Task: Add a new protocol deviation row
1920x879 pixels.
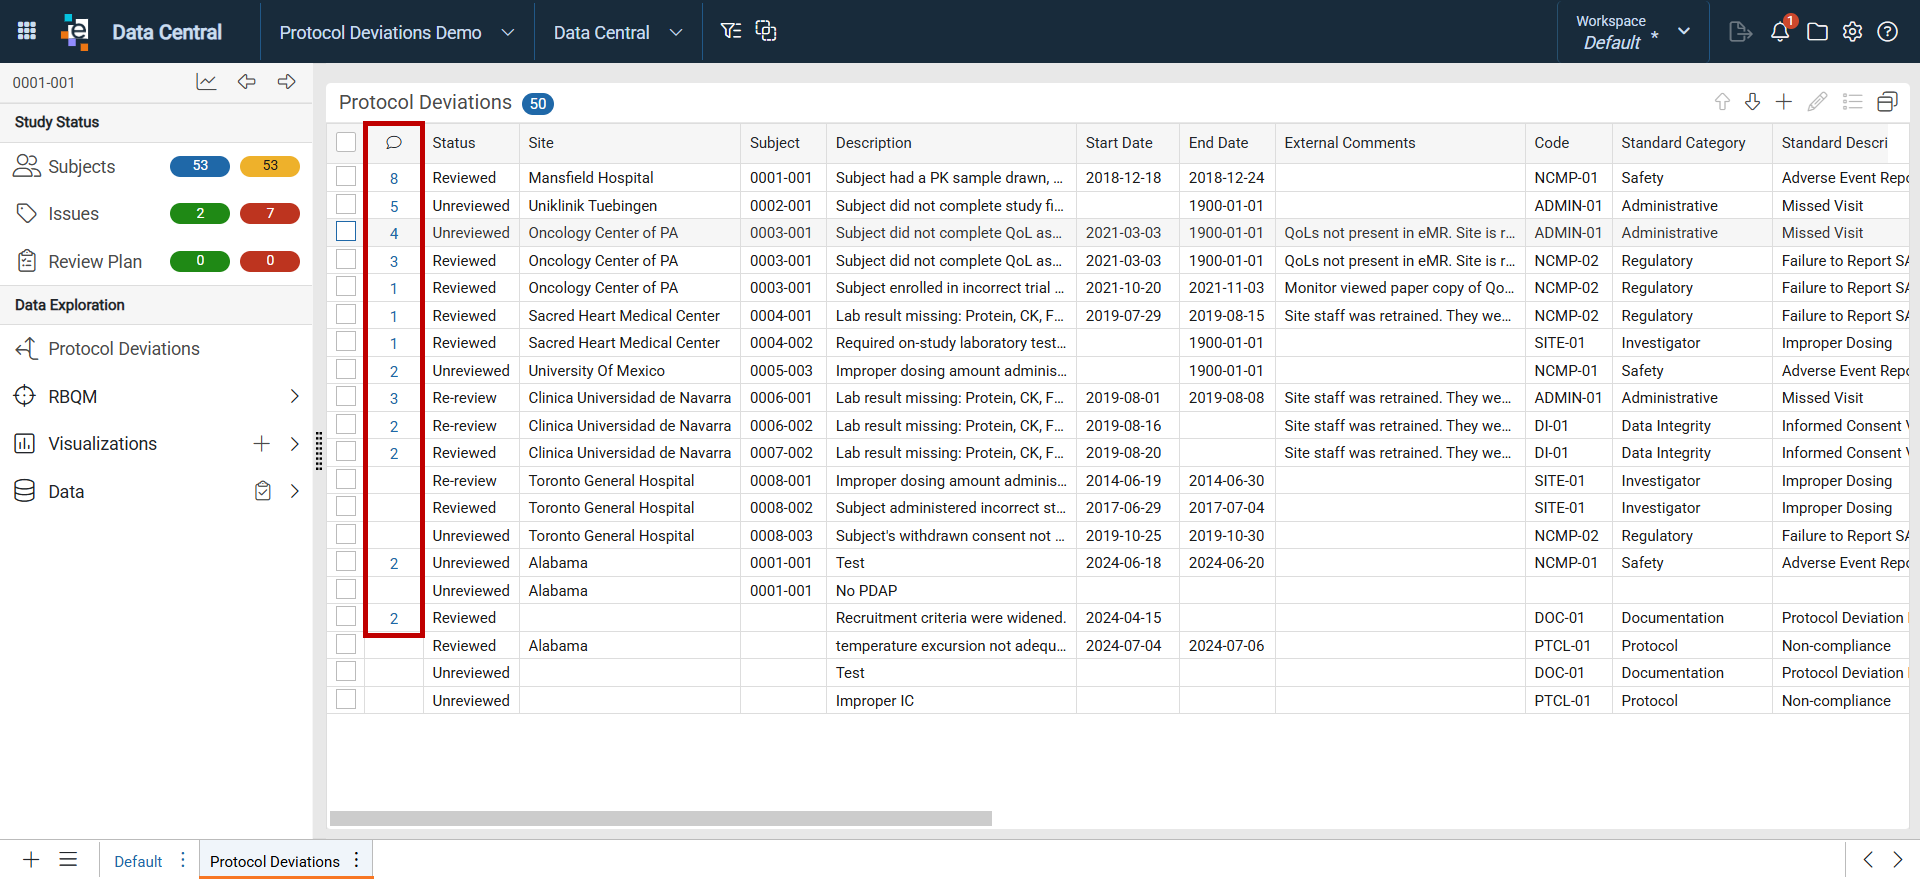Action: (1784, 101)
